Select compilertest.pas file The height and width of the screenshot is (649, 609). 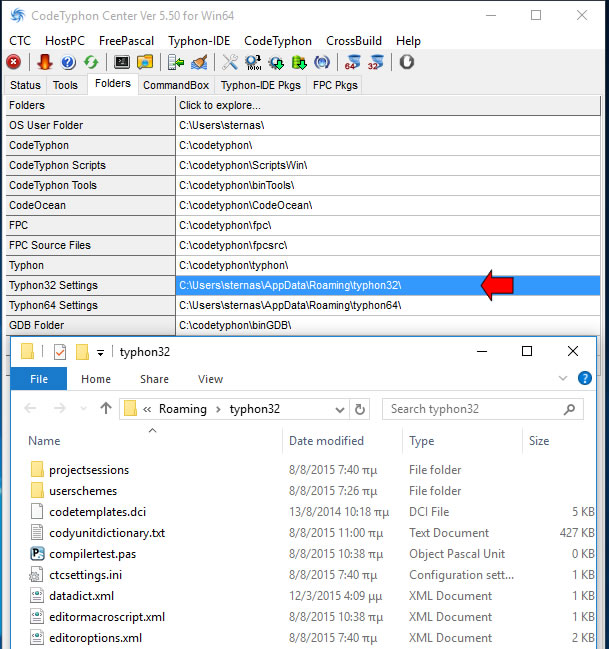(x=92, y=554)
